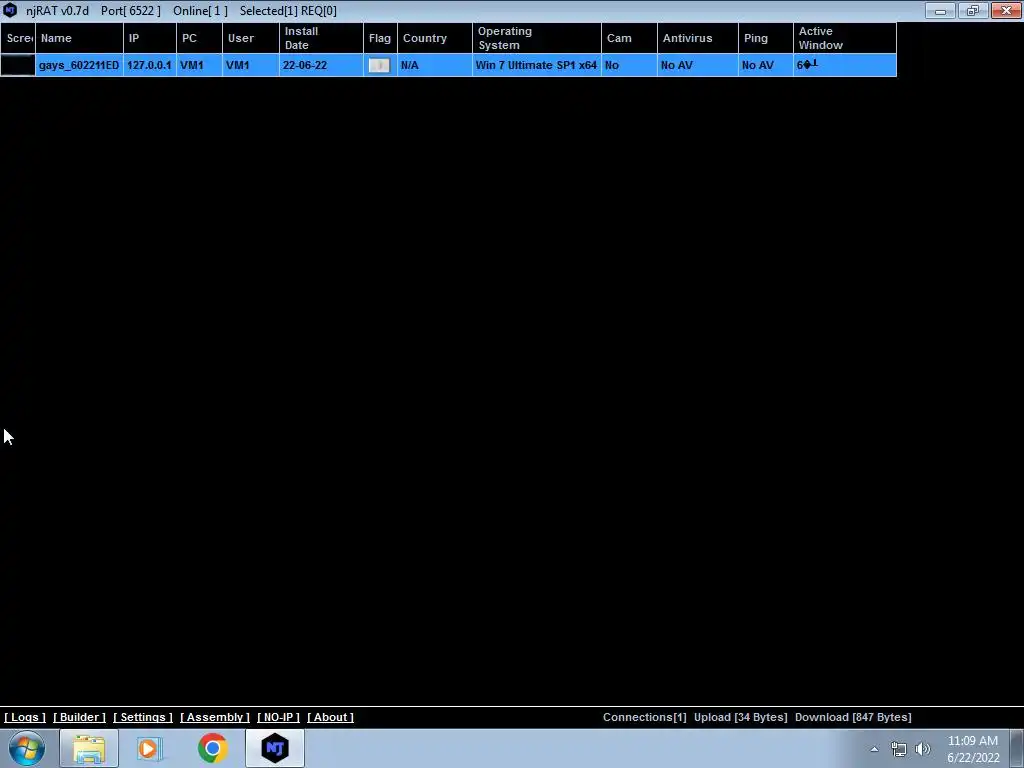Show hidden system tray icons
Image resolution: width=1024 pixels, height=768 pixels.
874,749
